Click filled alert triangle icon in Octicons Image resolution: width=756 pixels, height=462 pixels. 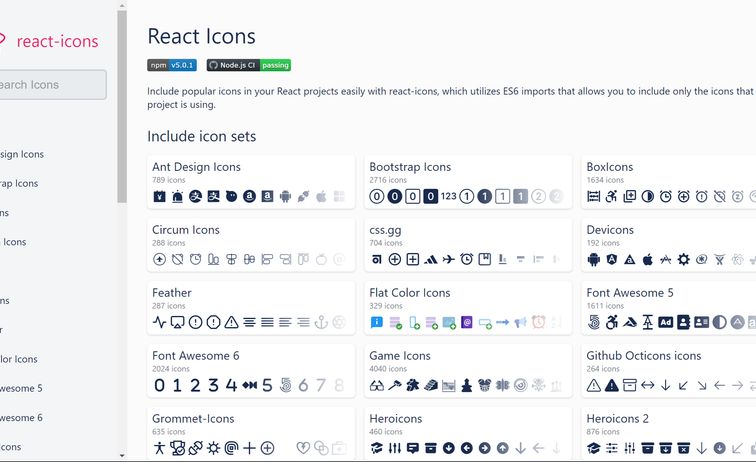click(611, 385)
